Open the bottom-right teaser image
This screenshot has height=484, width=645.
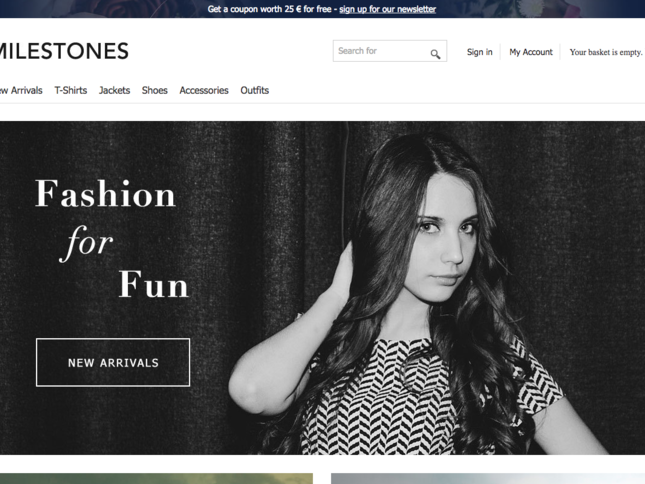tap(487, 478)
